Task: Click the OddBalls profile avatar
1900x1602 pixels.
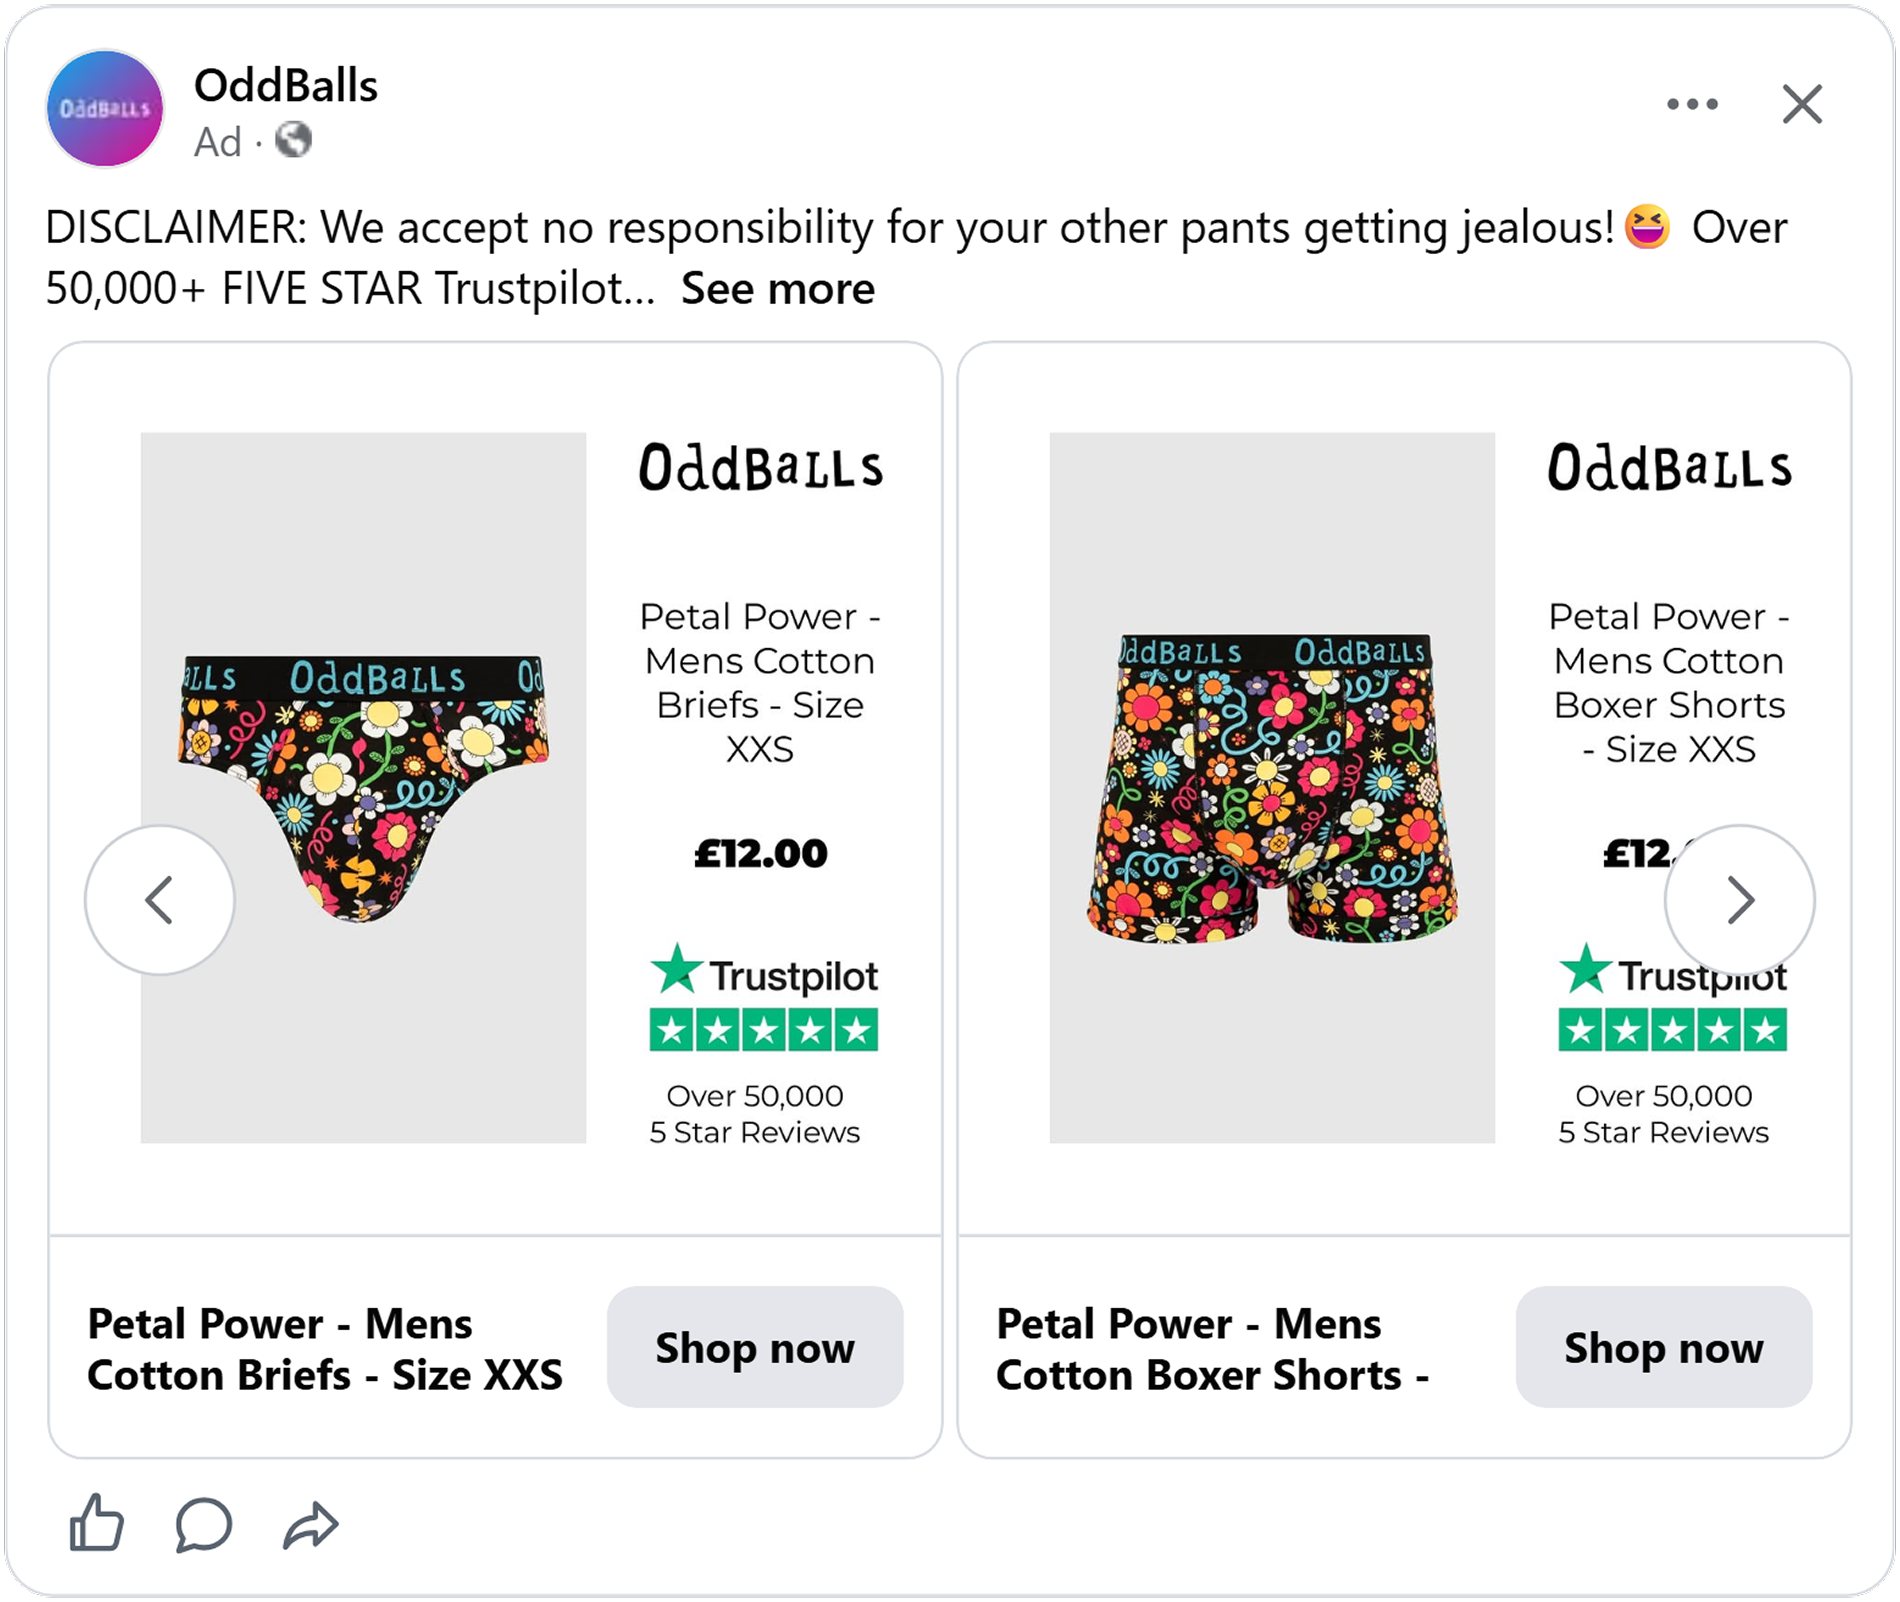Action: pos(105,108)
